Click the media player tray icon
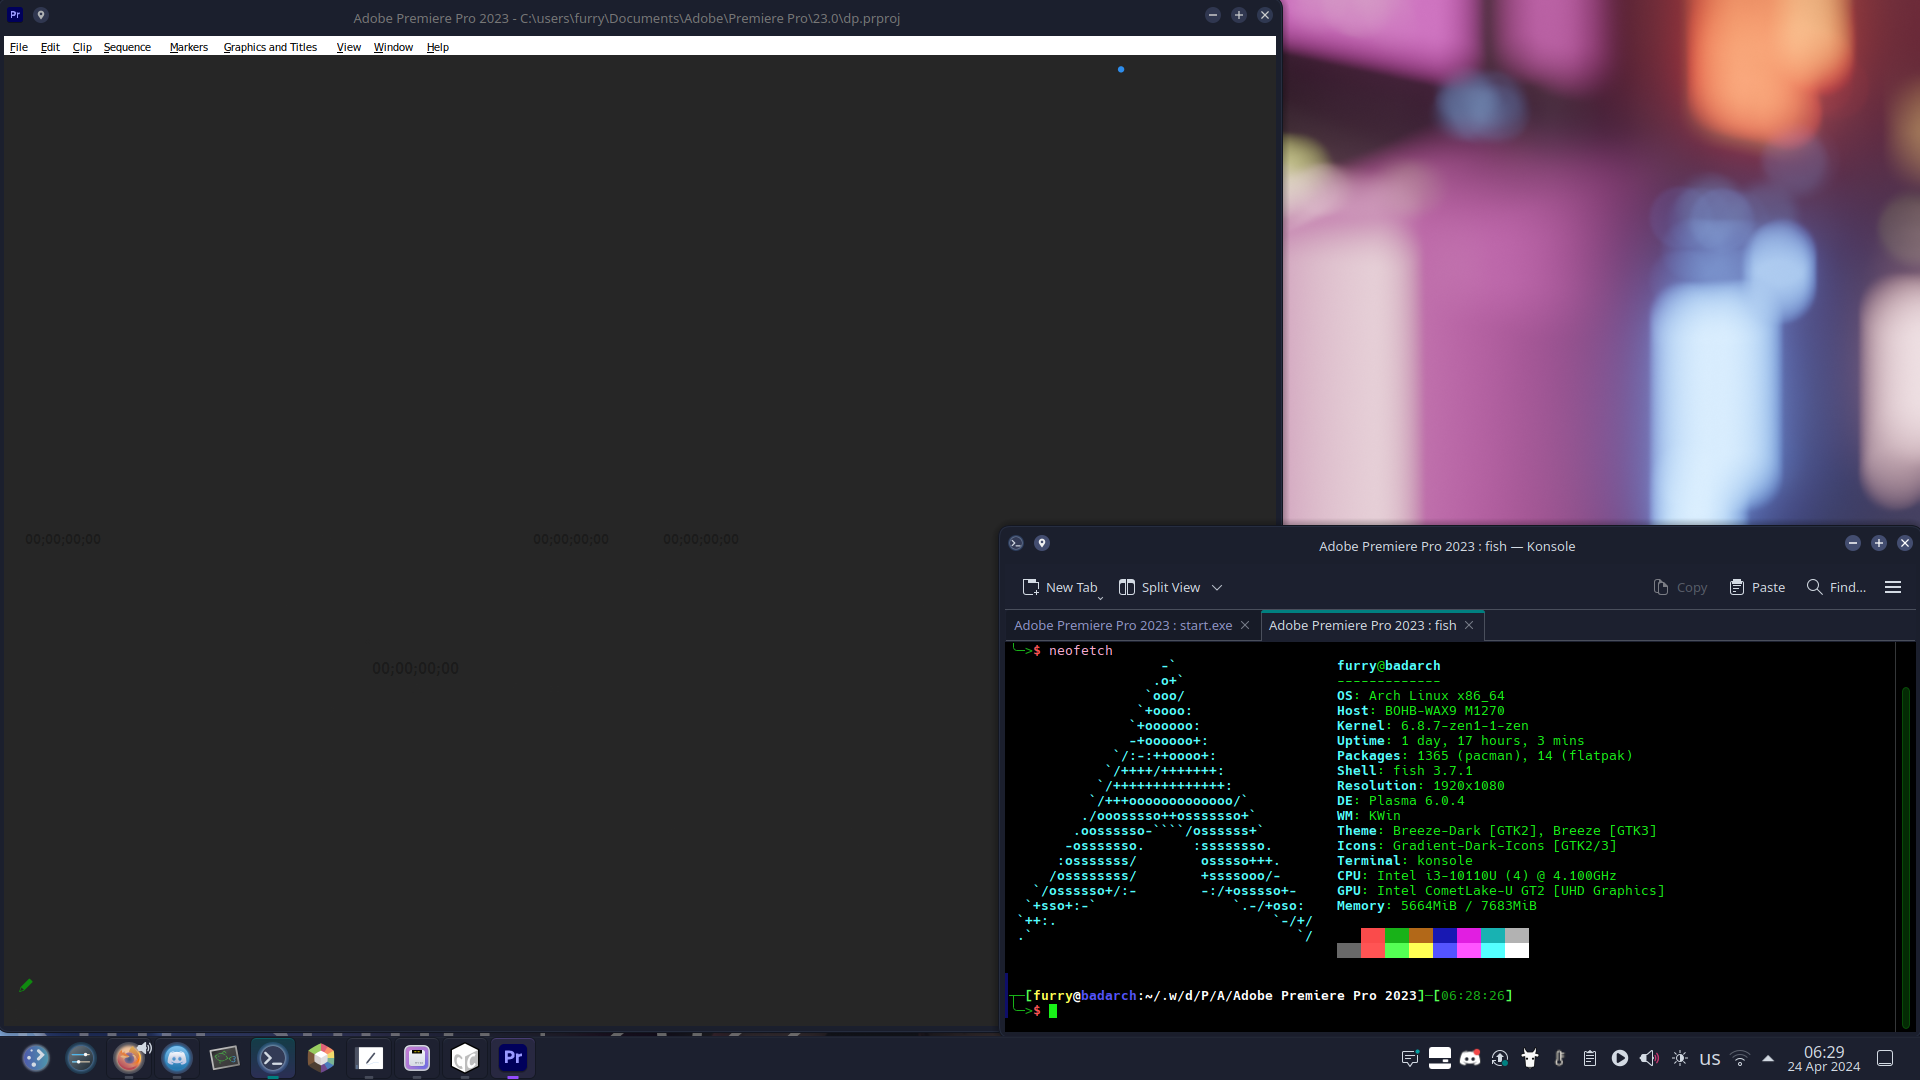 (1620, 1058)
